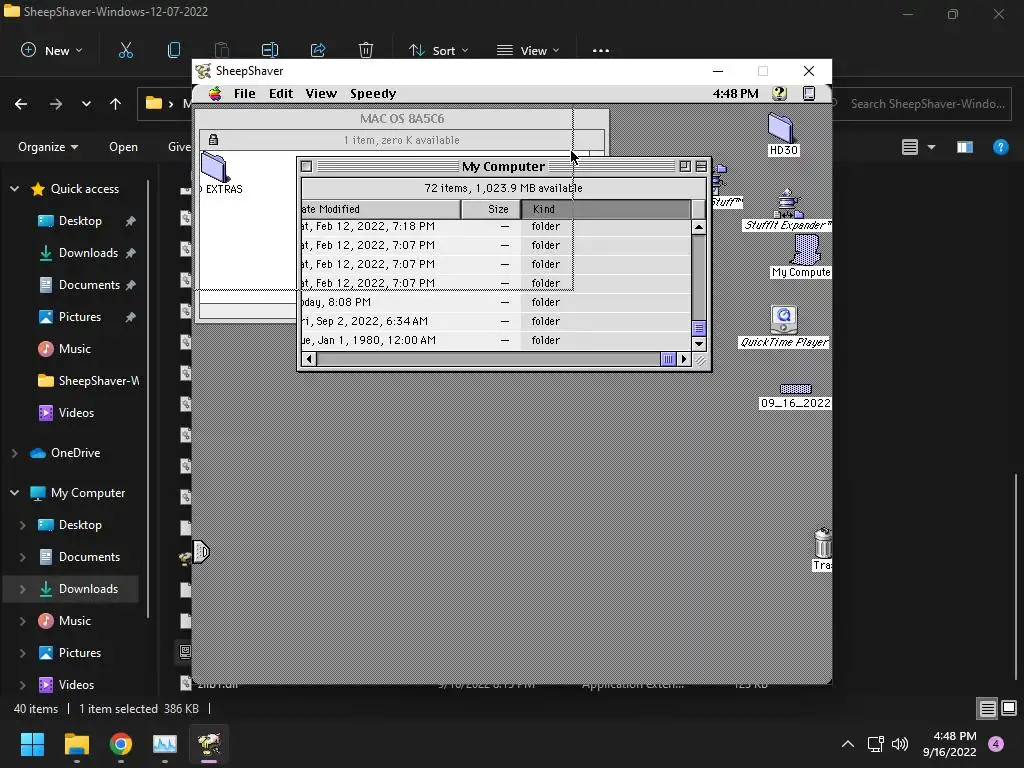Click the horizontal scroll thumb in My Computer window
Viewport: 1024px width, 768px height.
click(668, 359)
